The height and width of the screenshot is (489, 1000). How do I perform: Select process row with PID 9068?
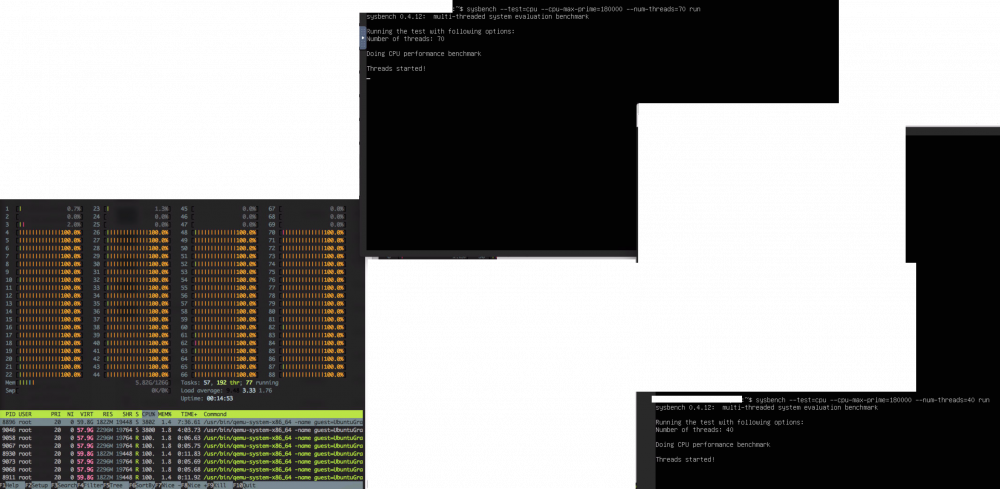point(182,470)
